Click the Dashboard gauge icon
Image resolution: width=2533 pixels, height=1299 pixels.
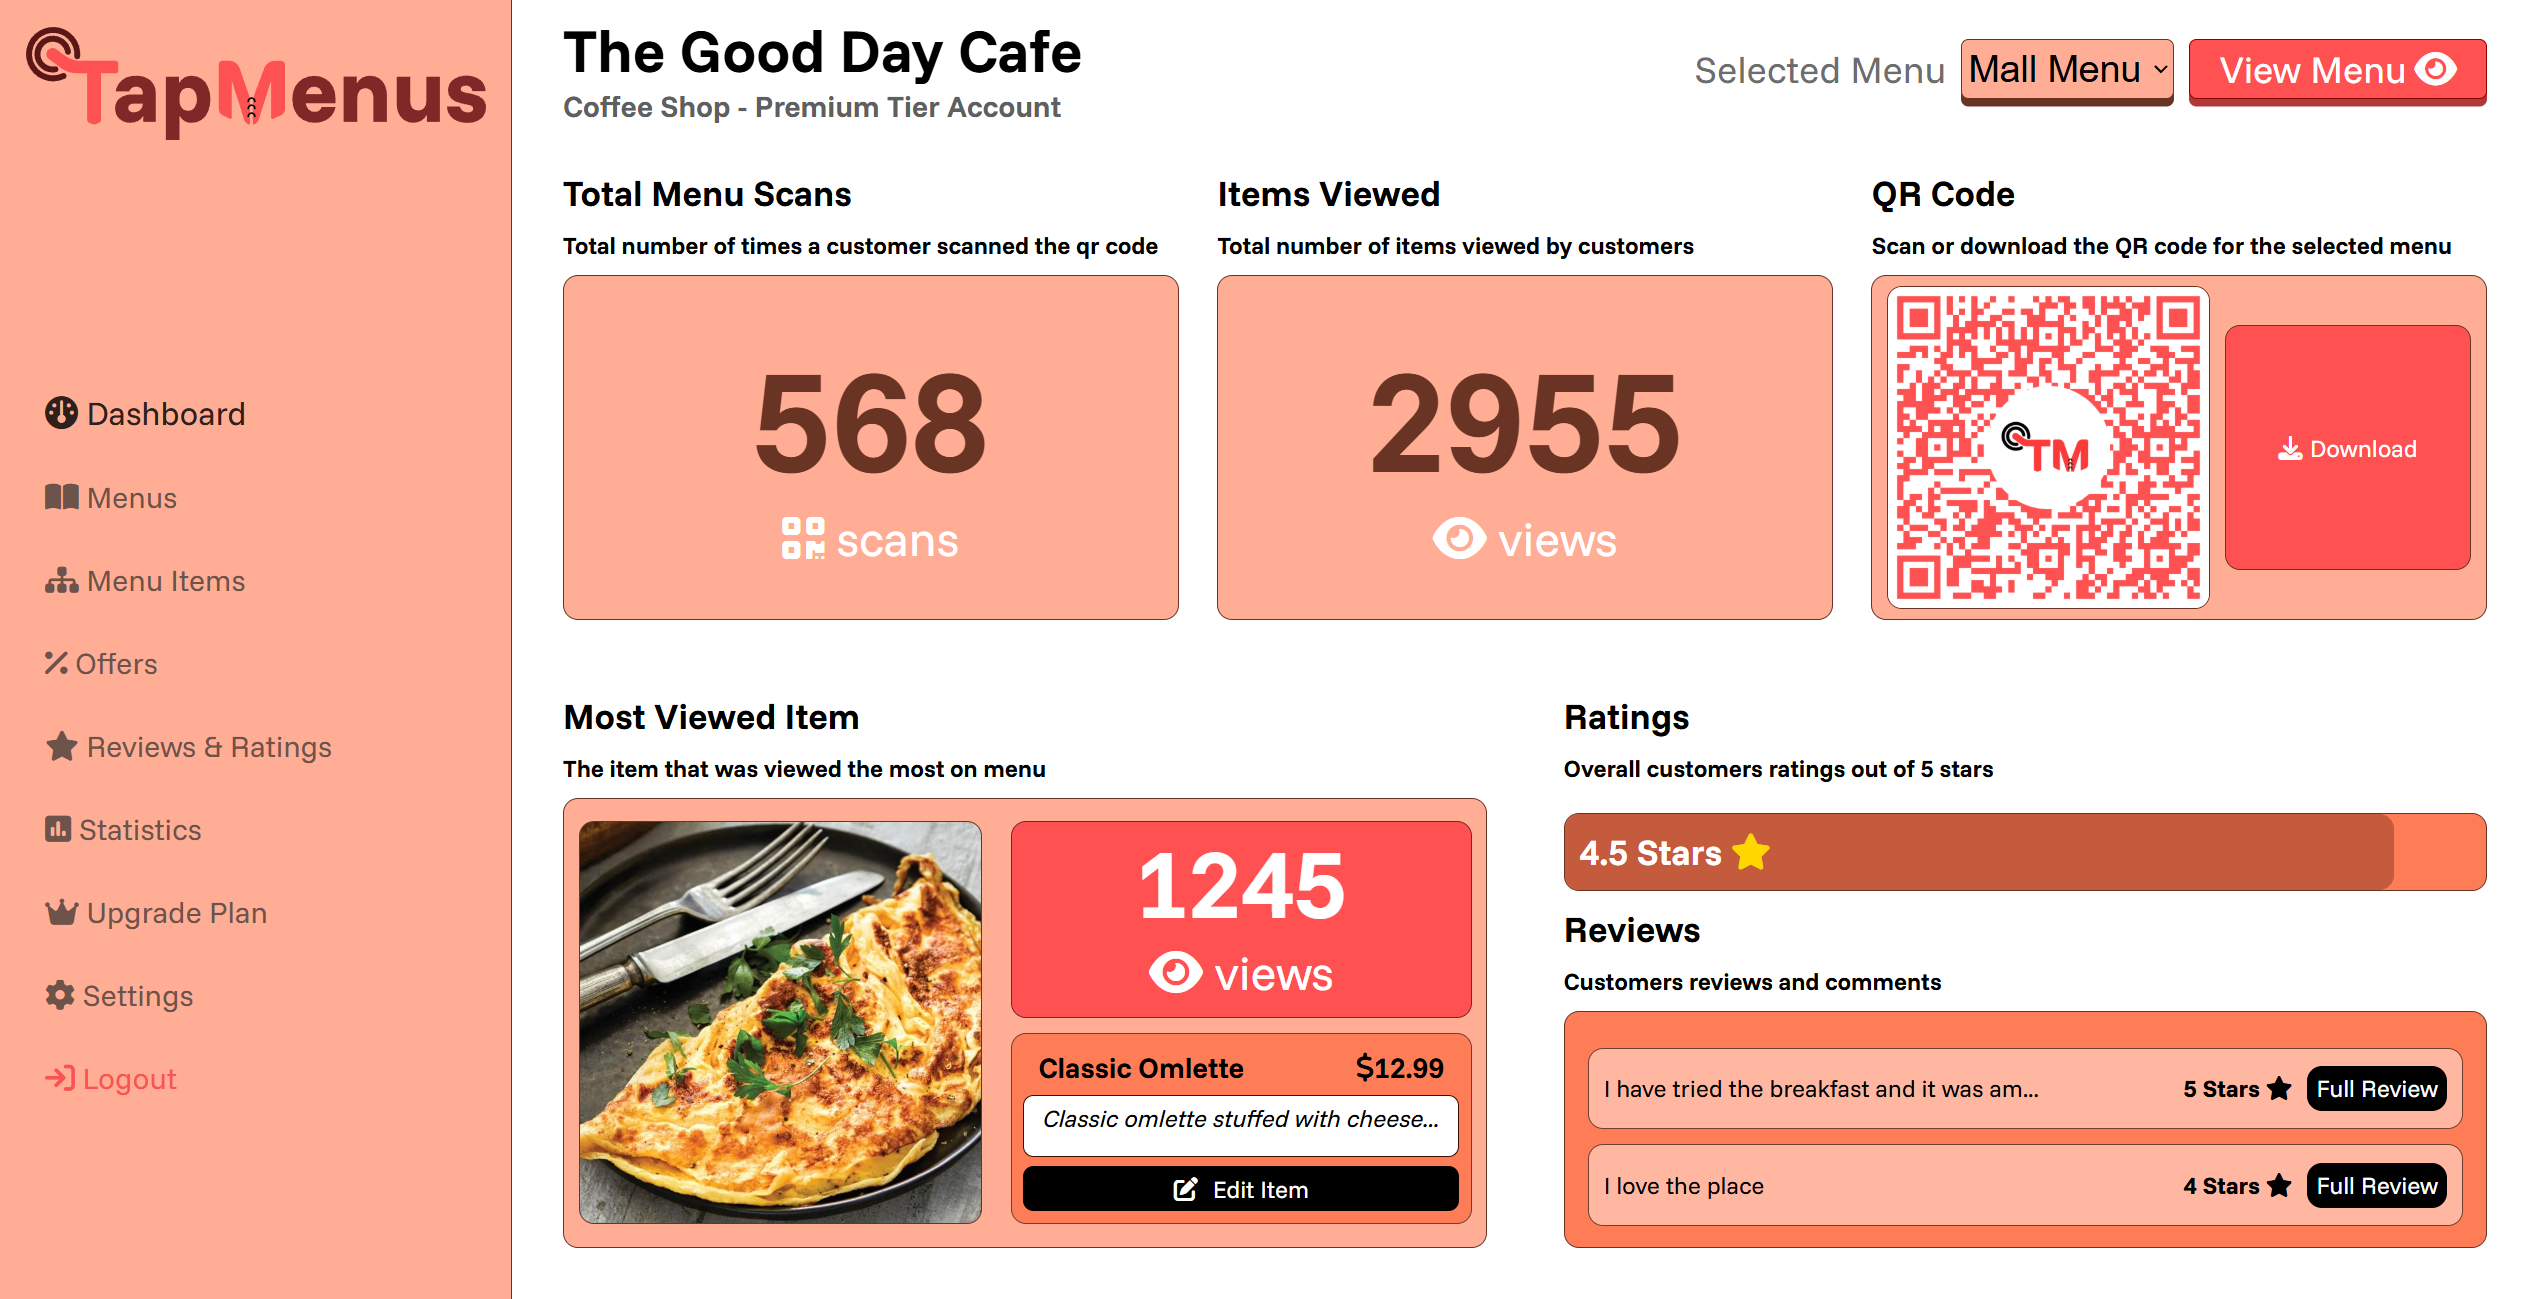pyautogui.click(x=61, y=413)
